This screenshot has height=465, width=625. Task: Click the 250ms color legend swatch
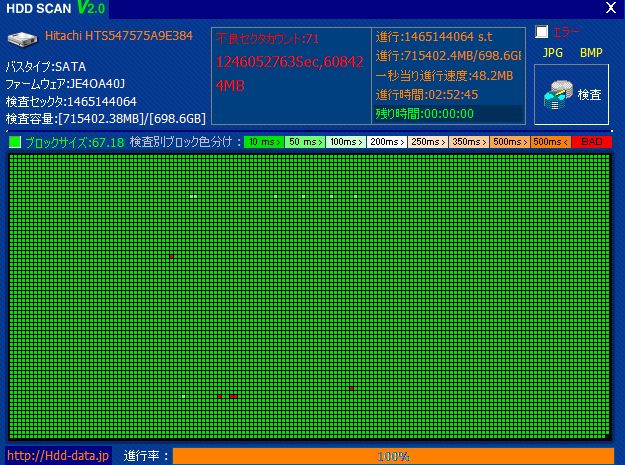pyautogui.click(x=428, y=142)
